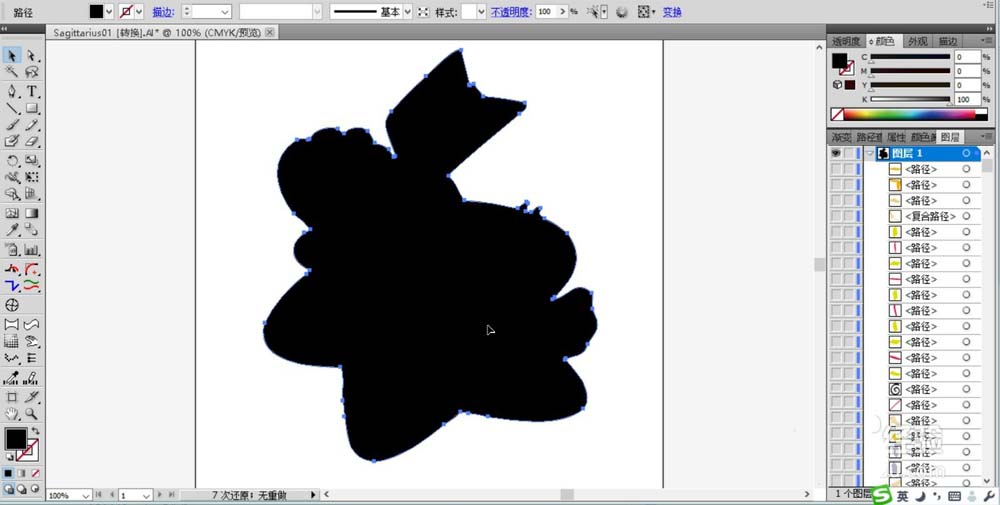Set fill mode to Gradient in toolbox
The width and height of the screenshot is (1000, 505).
[x=22, y=473]
